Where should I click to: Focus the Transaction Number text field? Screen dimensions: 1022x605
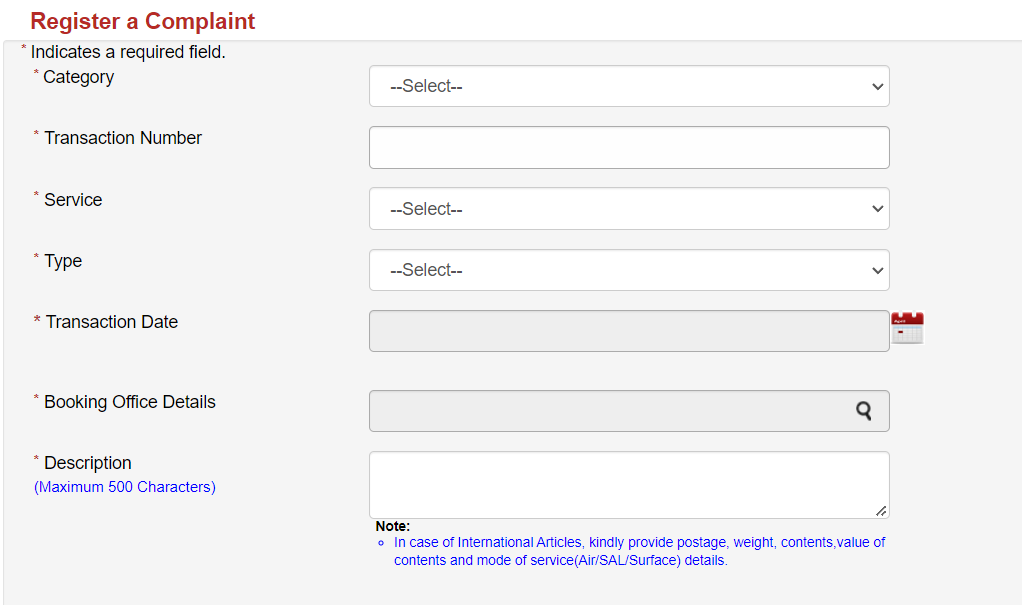pos(629,147)
